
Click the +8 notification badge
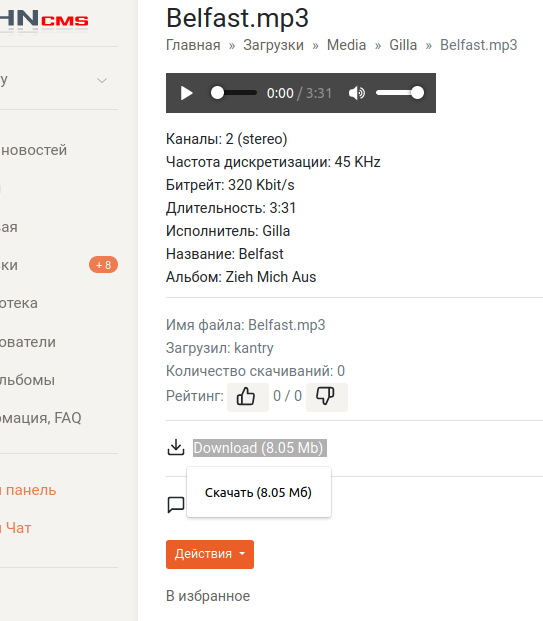click(x=103, y=265)
